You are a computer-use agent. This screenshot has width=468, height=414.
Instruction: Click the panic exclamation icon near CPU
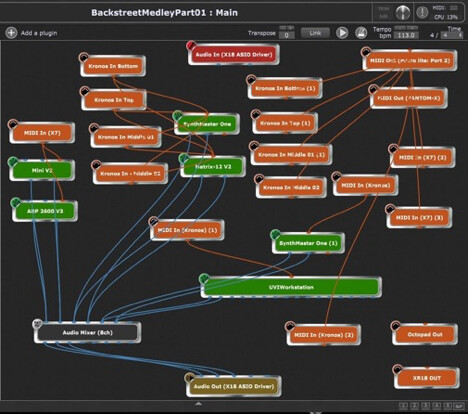(422, 13)
